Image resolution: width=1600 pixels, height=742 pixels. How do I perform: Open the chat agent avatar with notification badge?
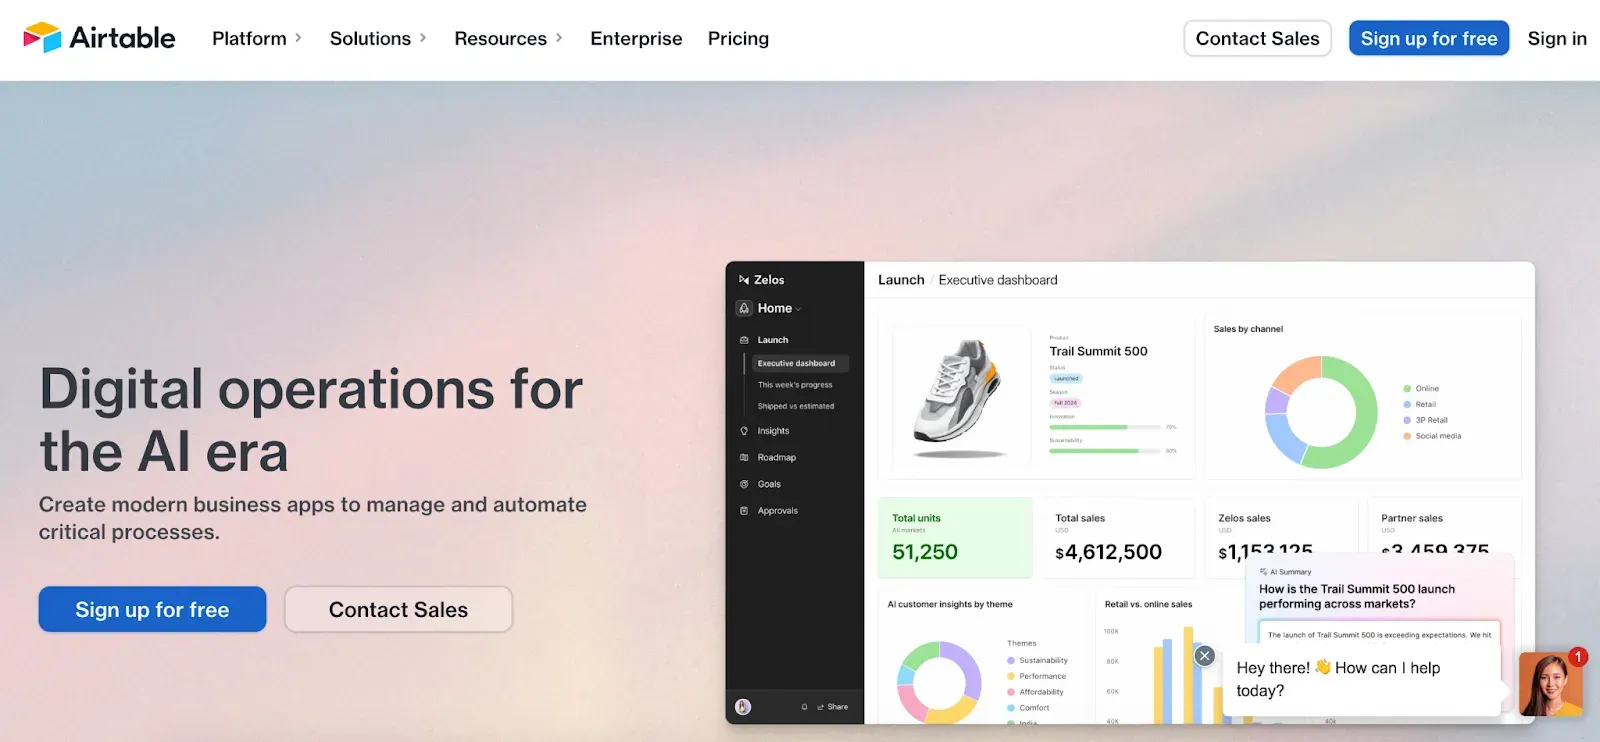point(1551,683)
